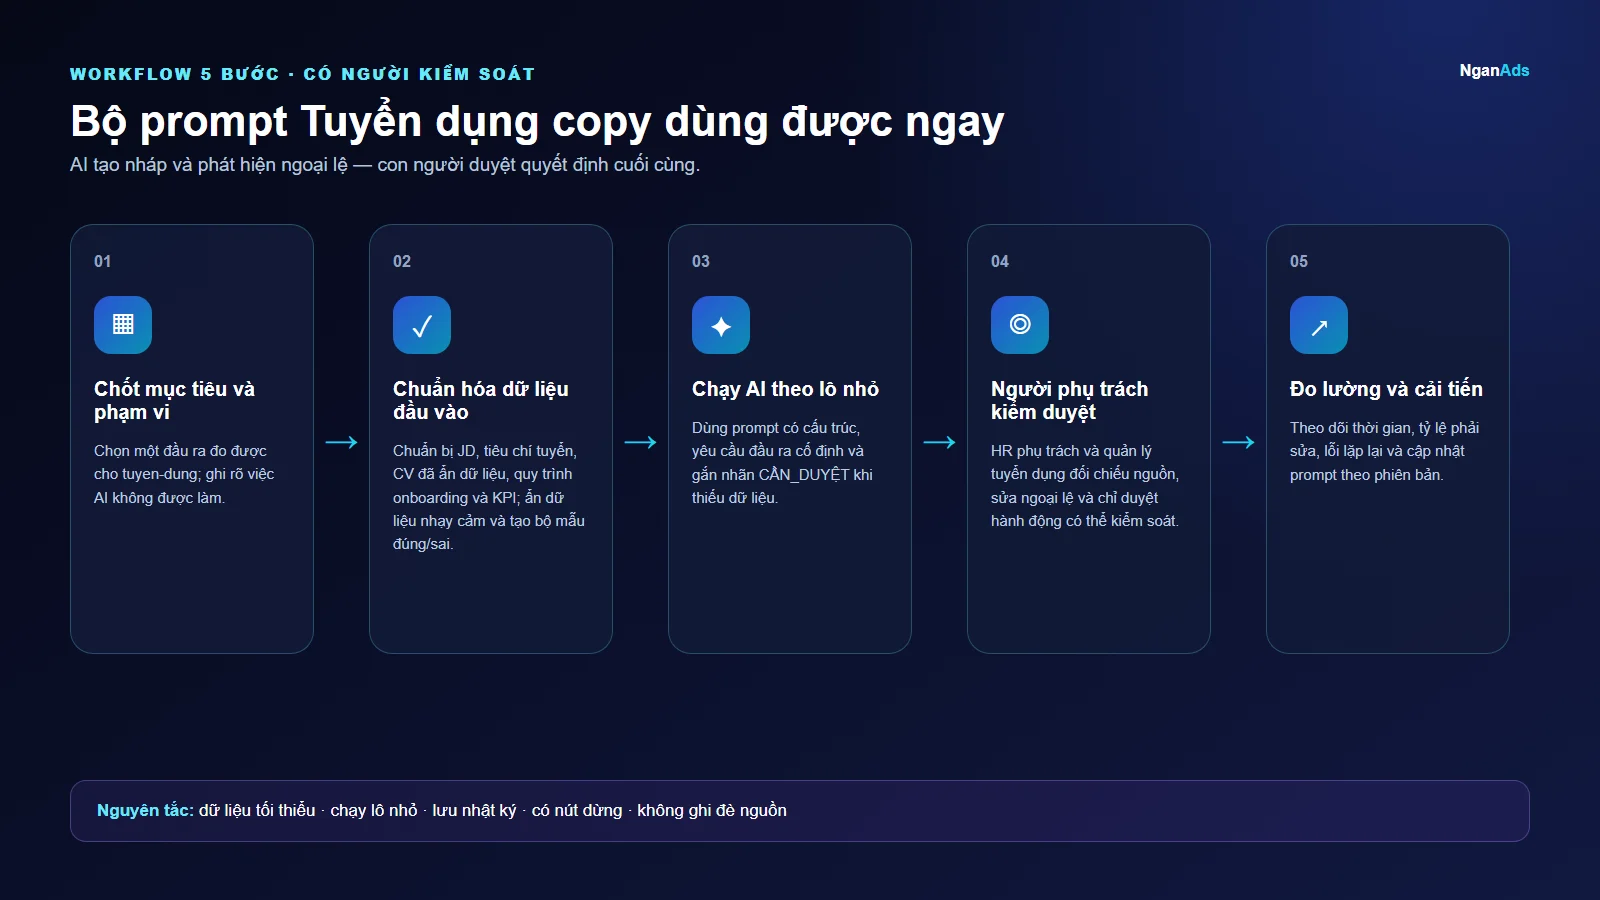Click the diagonal arrow icon in step 05

[x=1319, y=325]
